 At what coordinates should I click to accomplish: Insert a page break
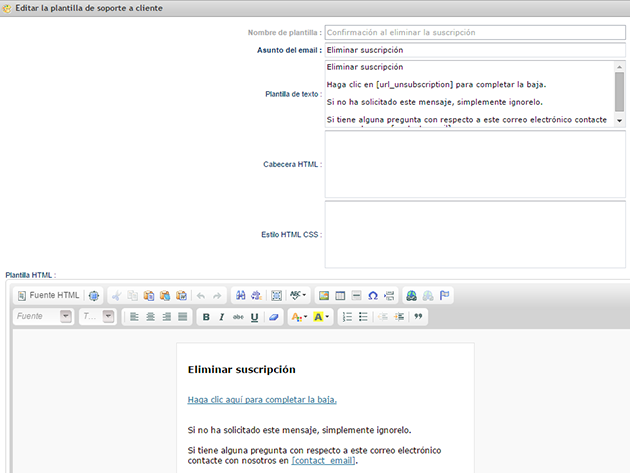[x=389, y=296]
